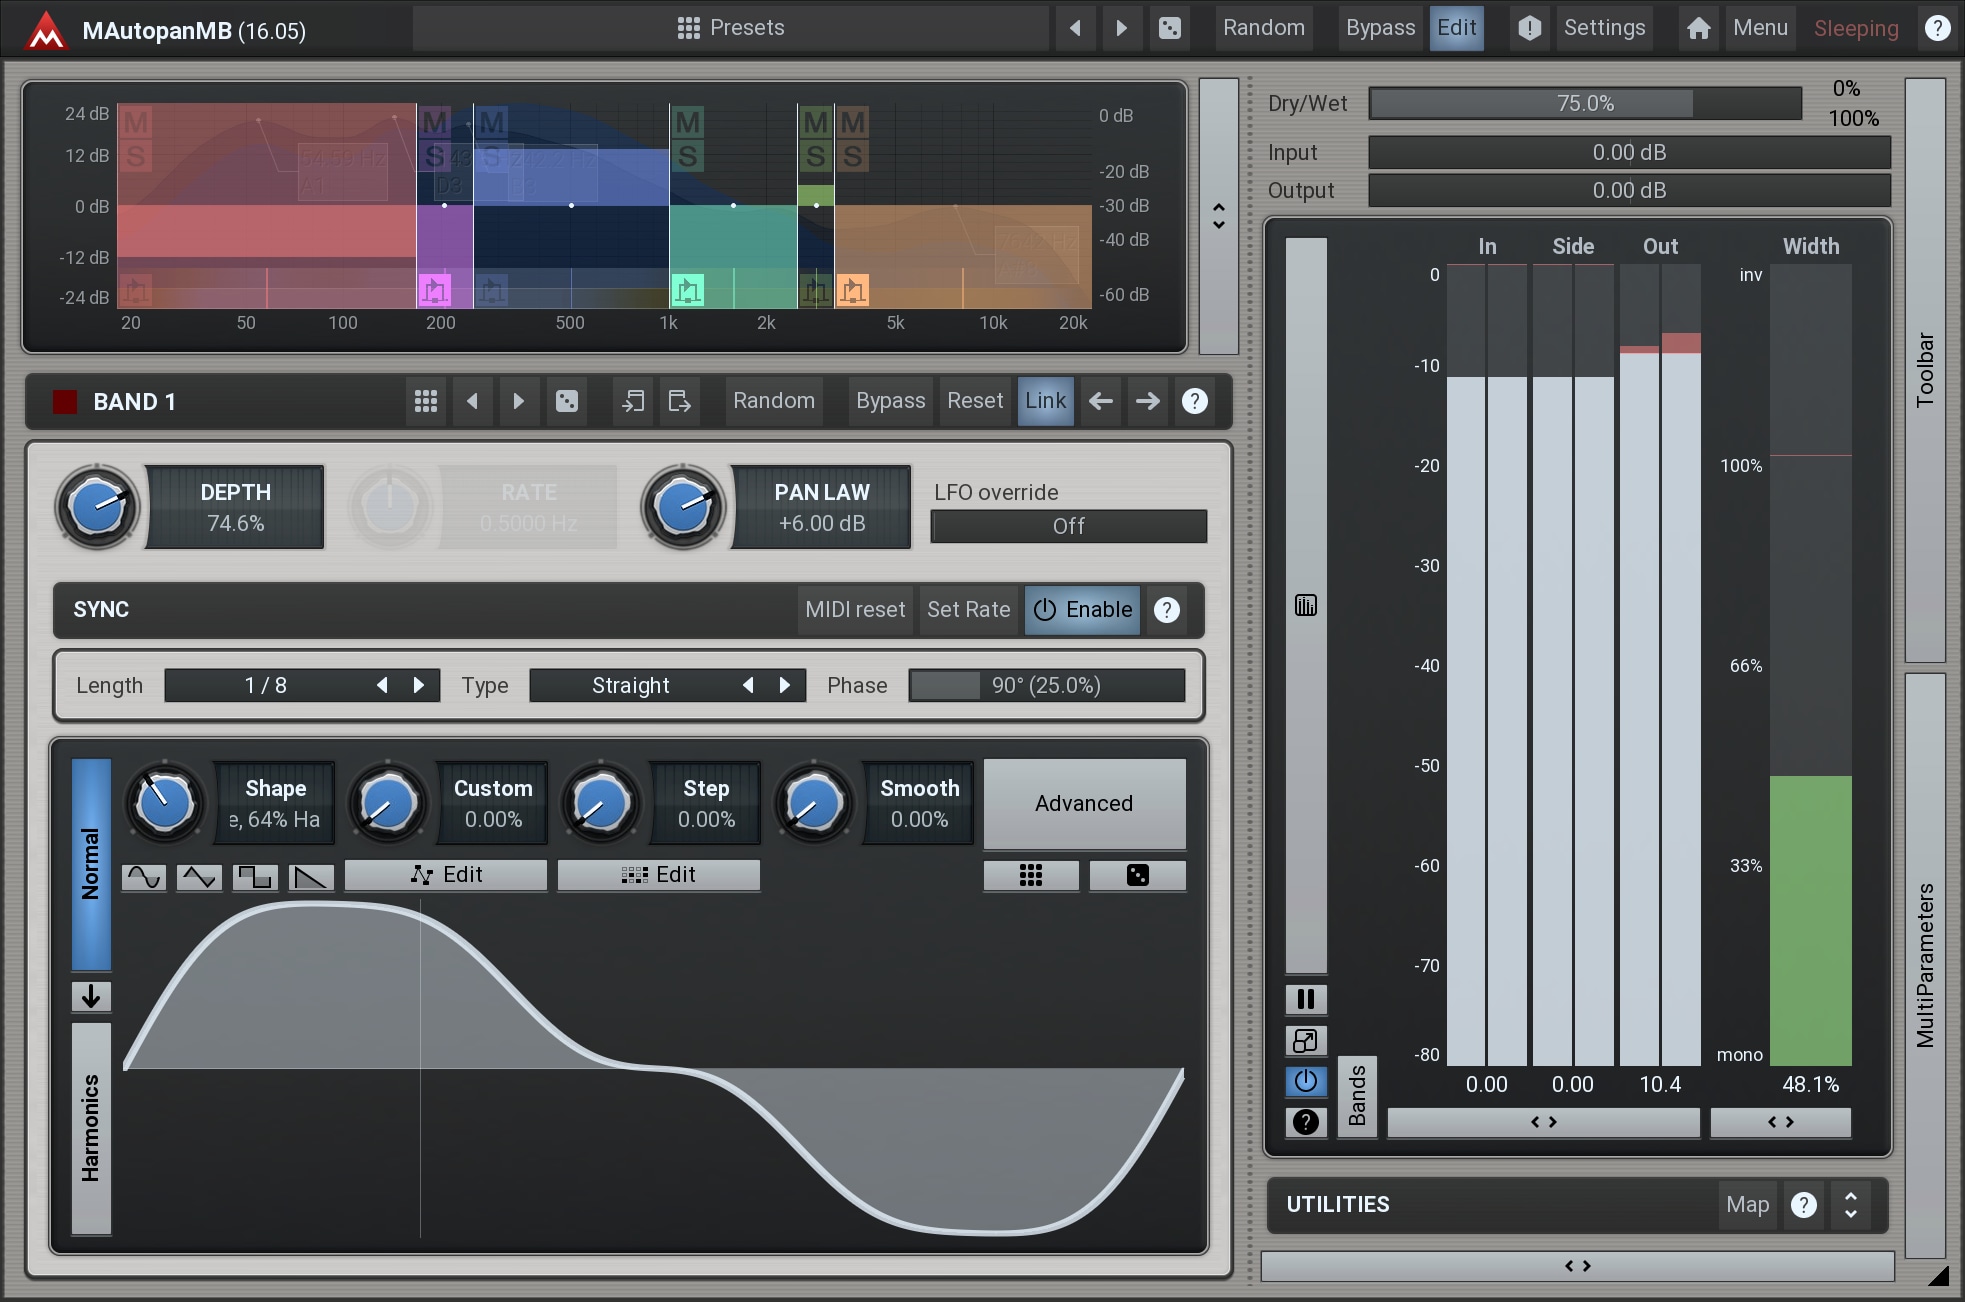The image size is (1965, 1302).
Task: Go to next band with right arrow
Action: tap(1147, 401)
